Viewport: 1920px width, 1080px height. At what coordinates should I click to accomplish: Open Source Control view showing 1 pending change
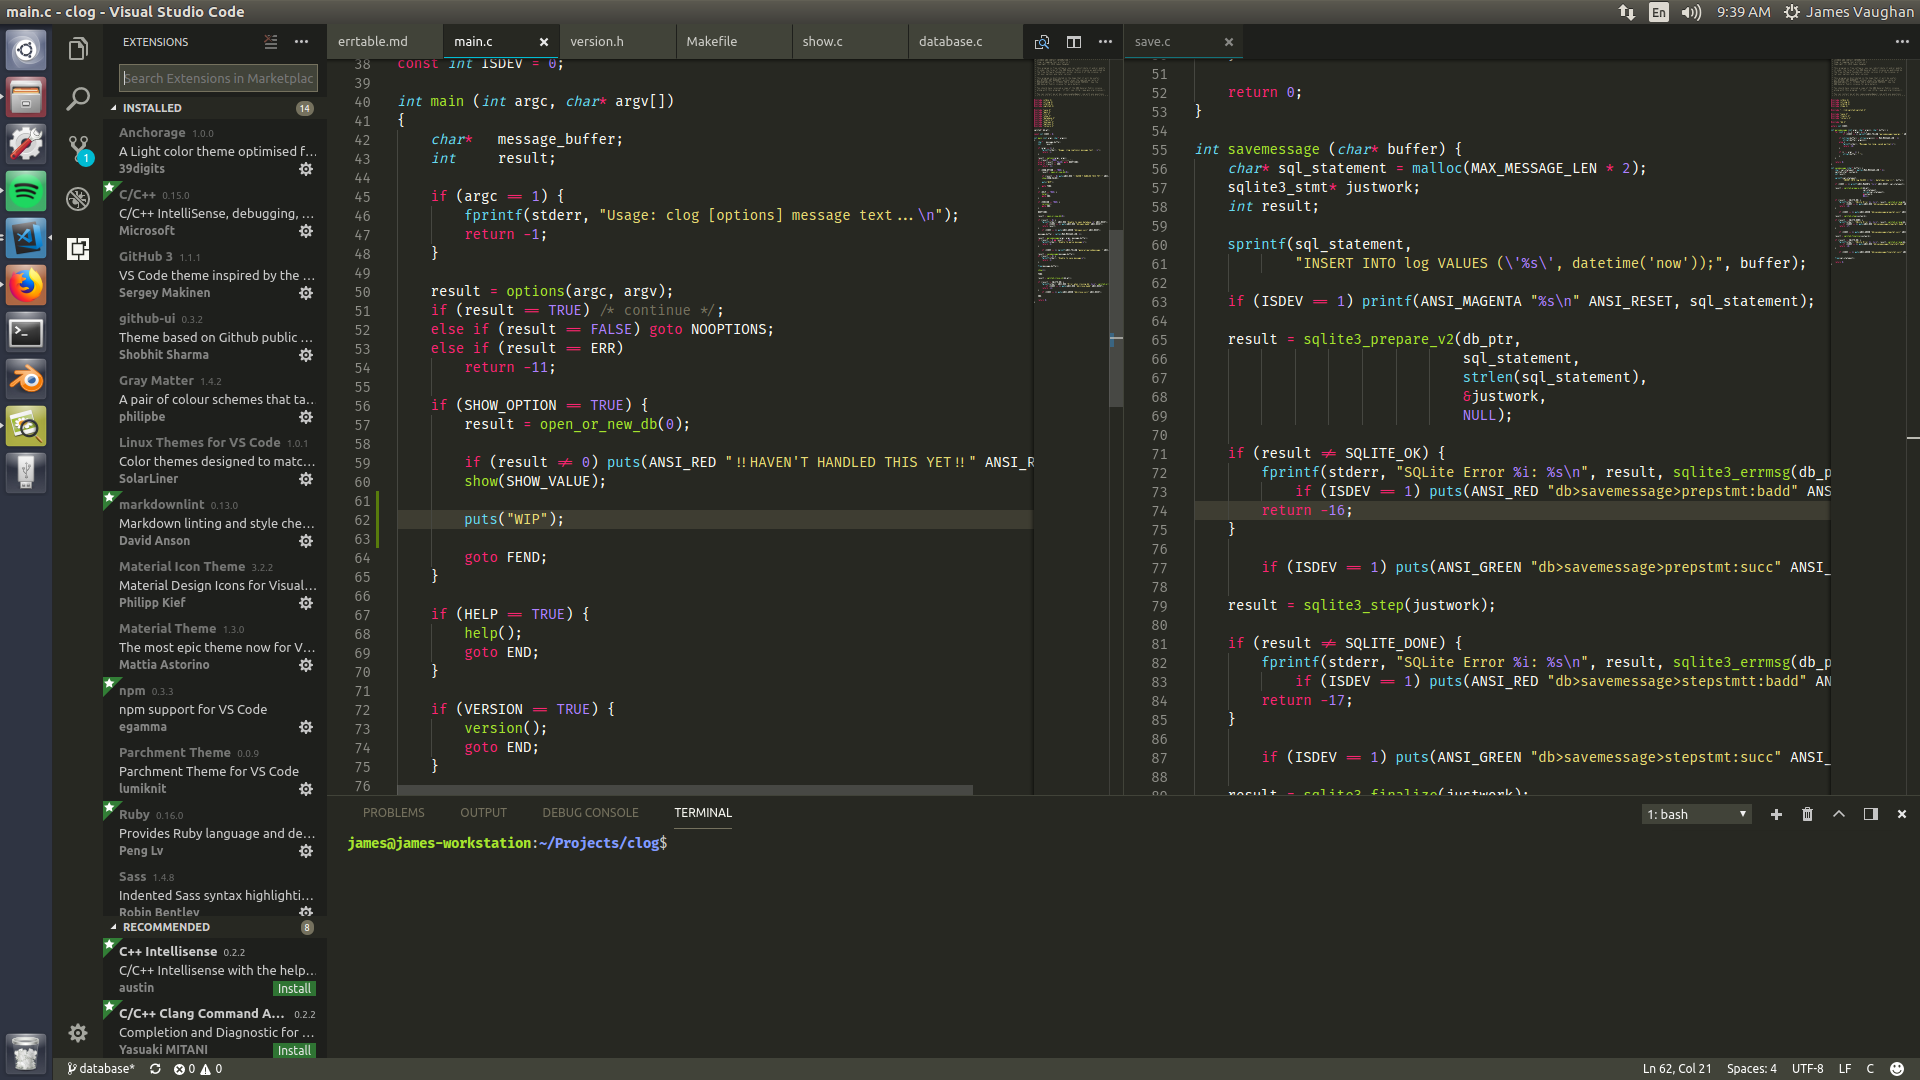[x=77, y=145]
